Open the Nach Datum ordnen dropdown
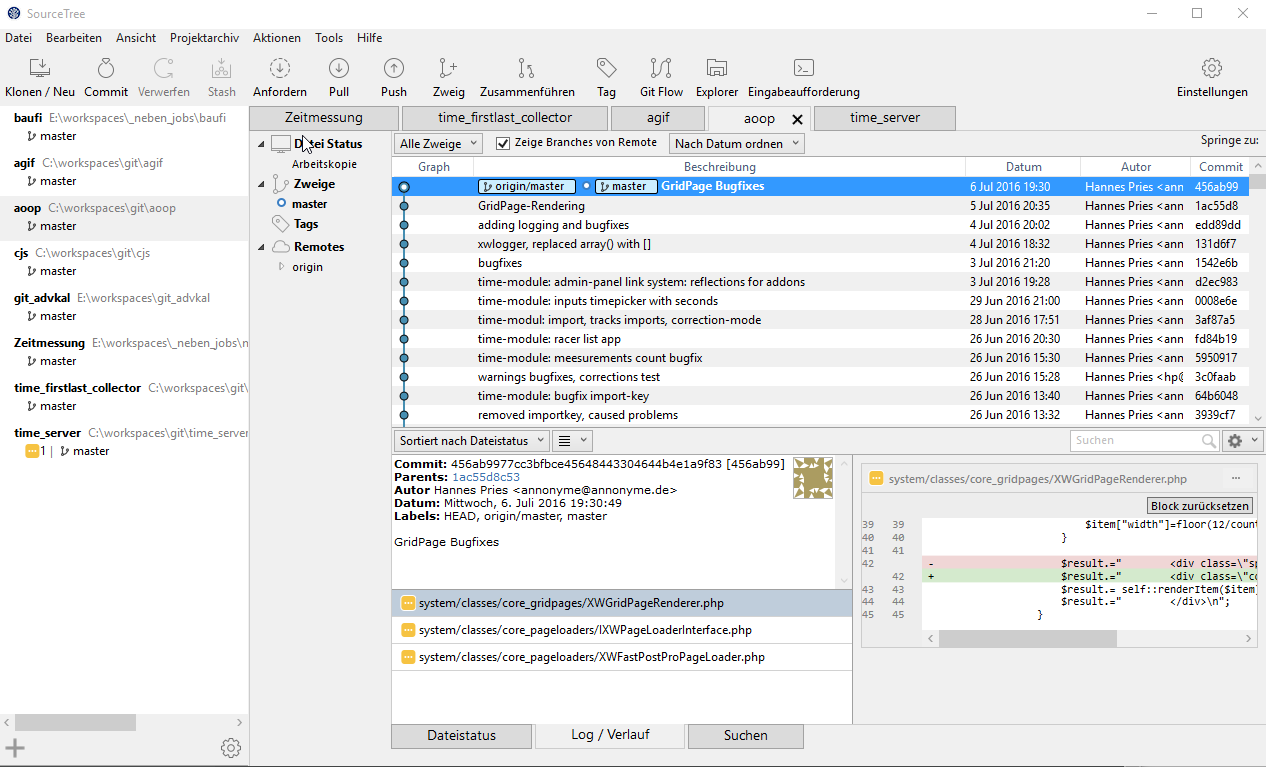This screenshot has height=767, width=1266. click(737, 144)
